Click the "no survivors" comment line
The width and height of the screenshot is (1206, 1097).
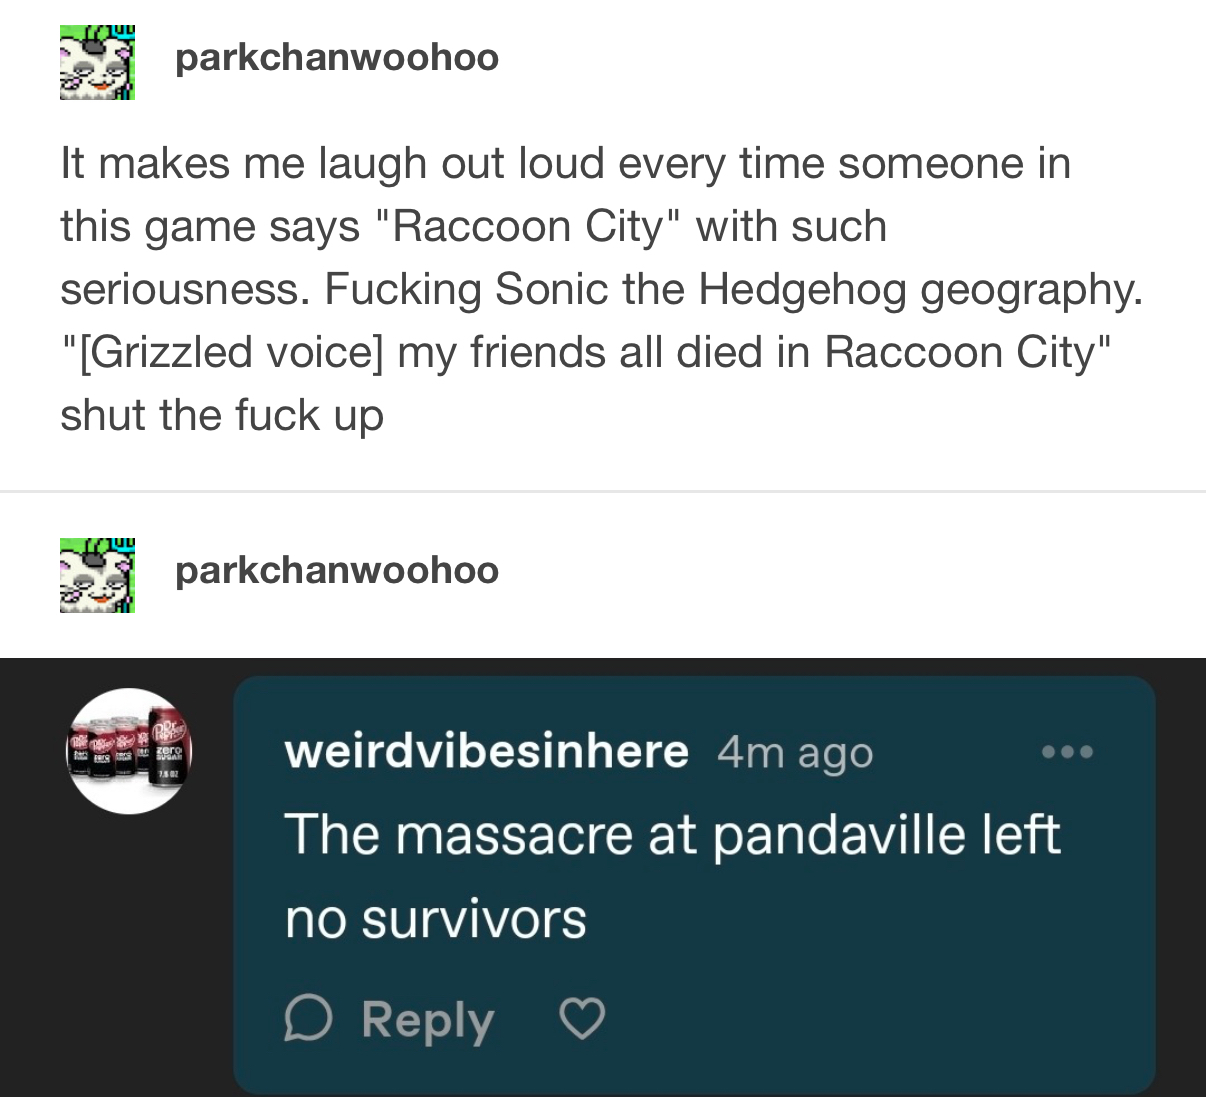[435, 919]
